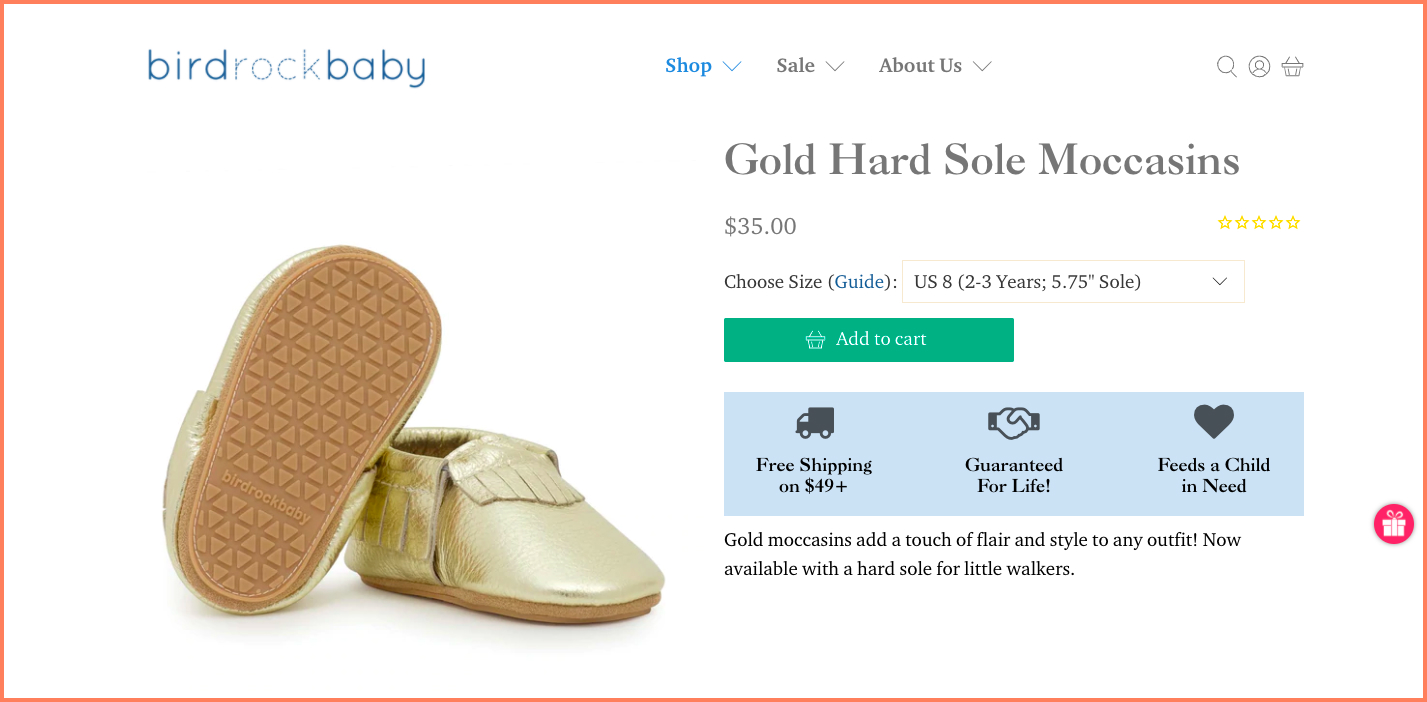
Task: Expand the Sale menu chevron
Action: 835,67
